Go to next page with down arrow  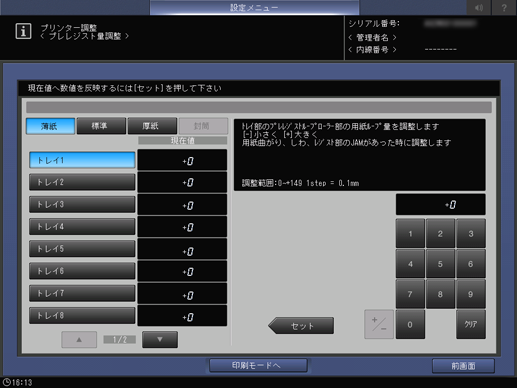point(160,340)
